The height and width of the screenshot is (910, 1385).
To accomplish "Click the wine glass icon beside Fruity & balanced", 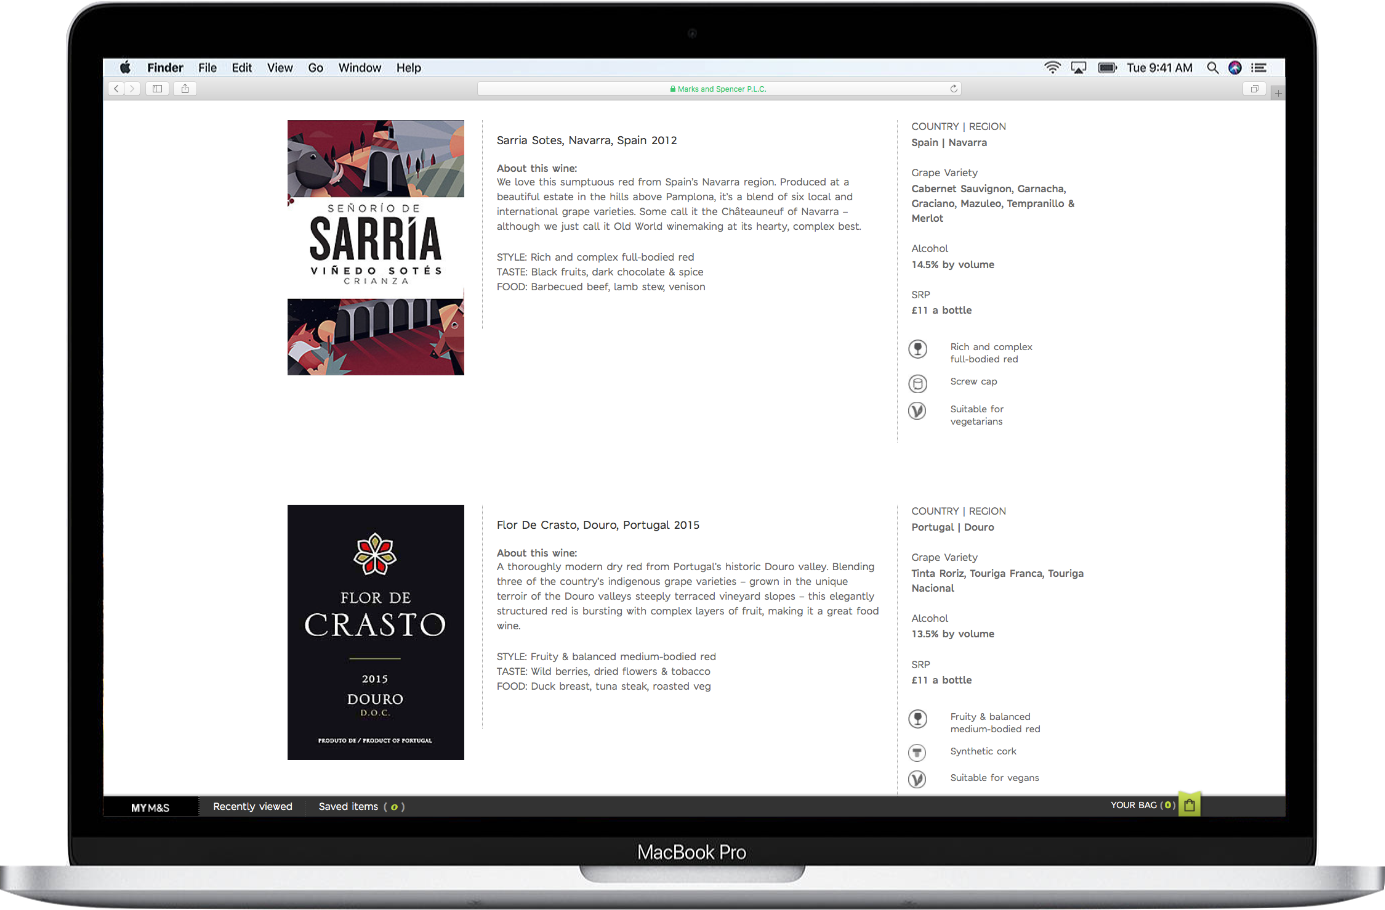I will coord(918,719).
